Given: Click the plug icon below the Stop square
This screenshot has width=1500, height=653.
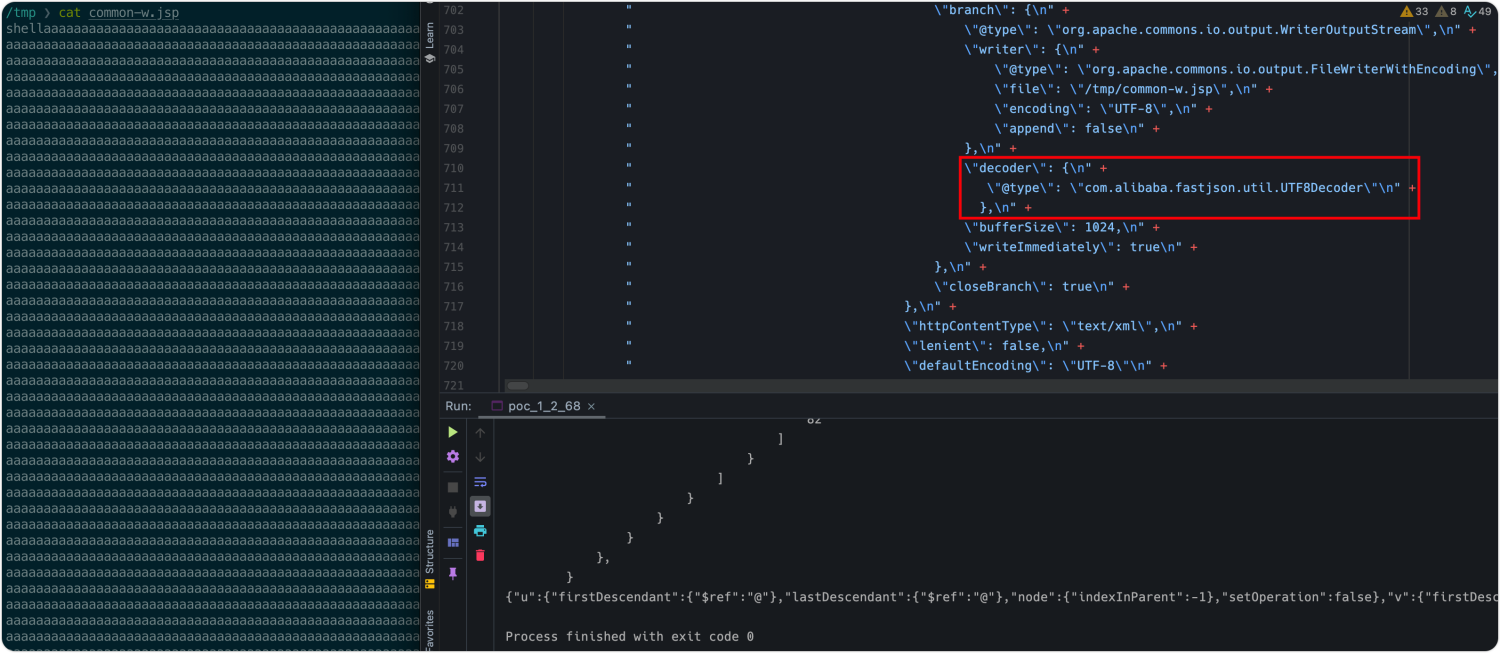Looking at the screenshot, I should [453, 512].
